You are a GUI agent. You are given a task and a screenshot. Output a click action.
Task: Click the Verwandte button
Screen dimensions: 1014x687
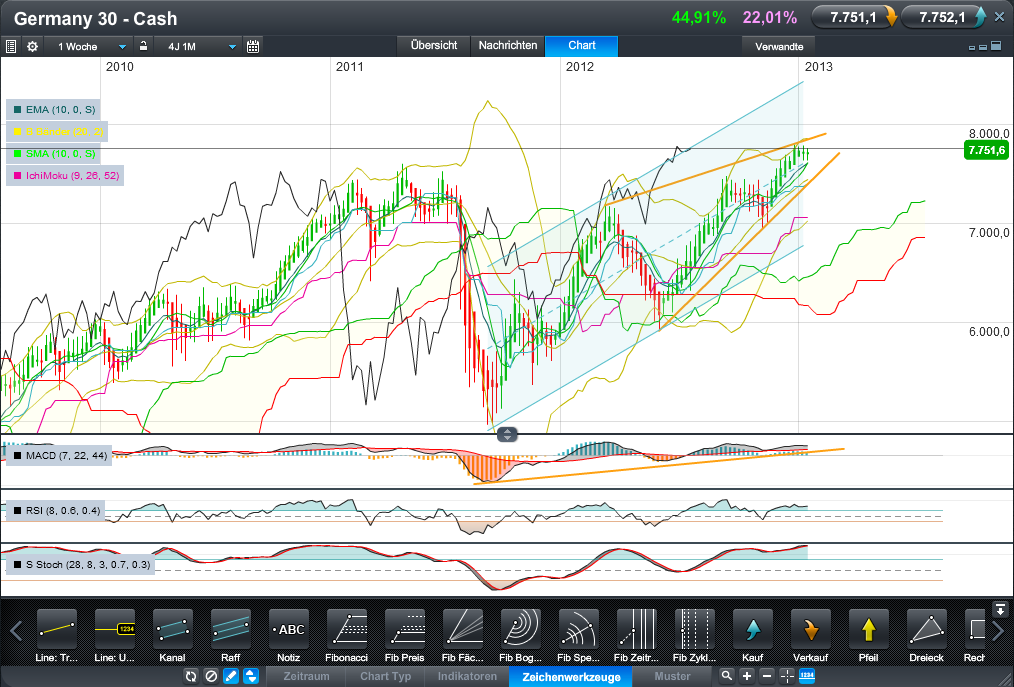click(779, 46)
